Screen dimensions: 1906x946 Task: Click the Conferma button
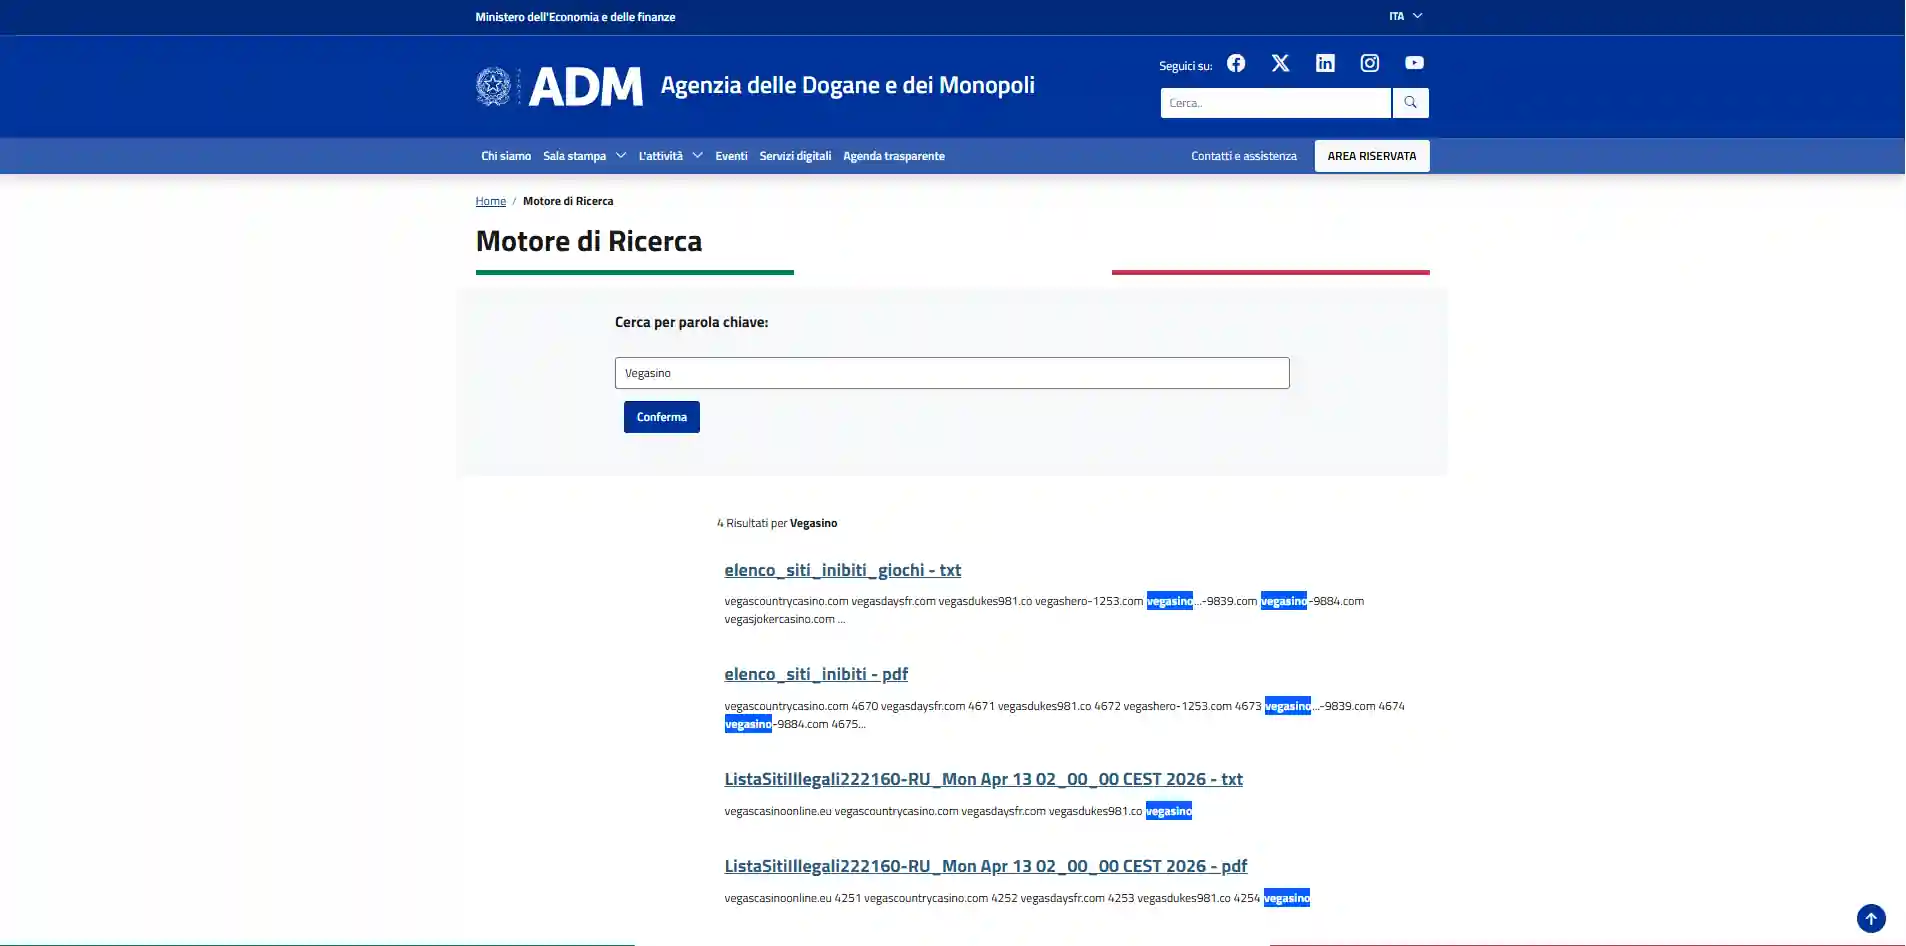tap(662, 417)
